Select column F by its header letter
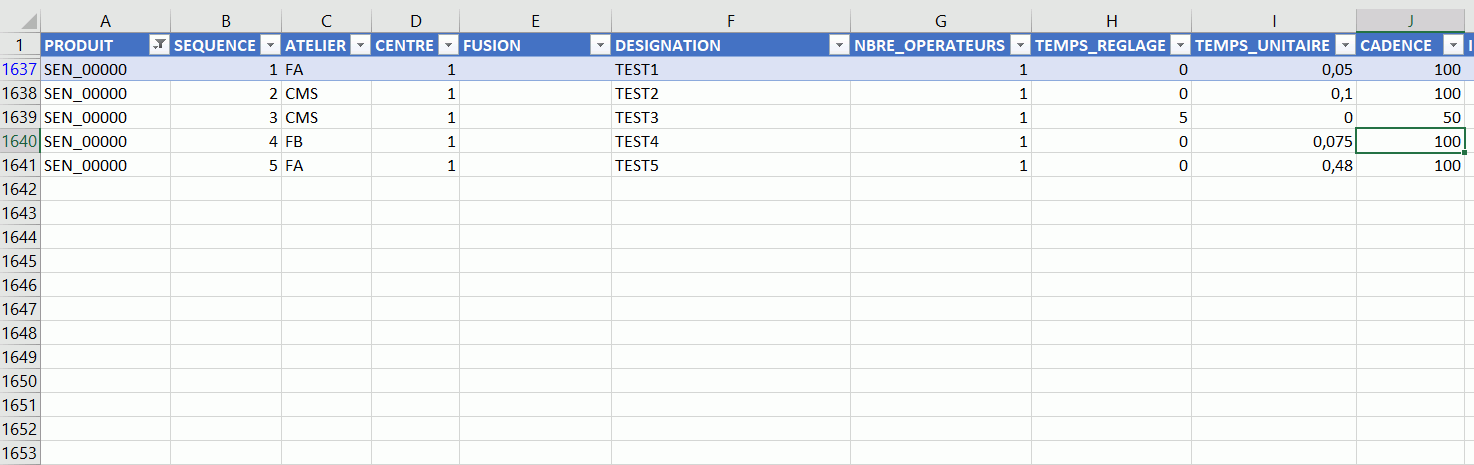This screenshot has height=465, width=1474. 731,20
